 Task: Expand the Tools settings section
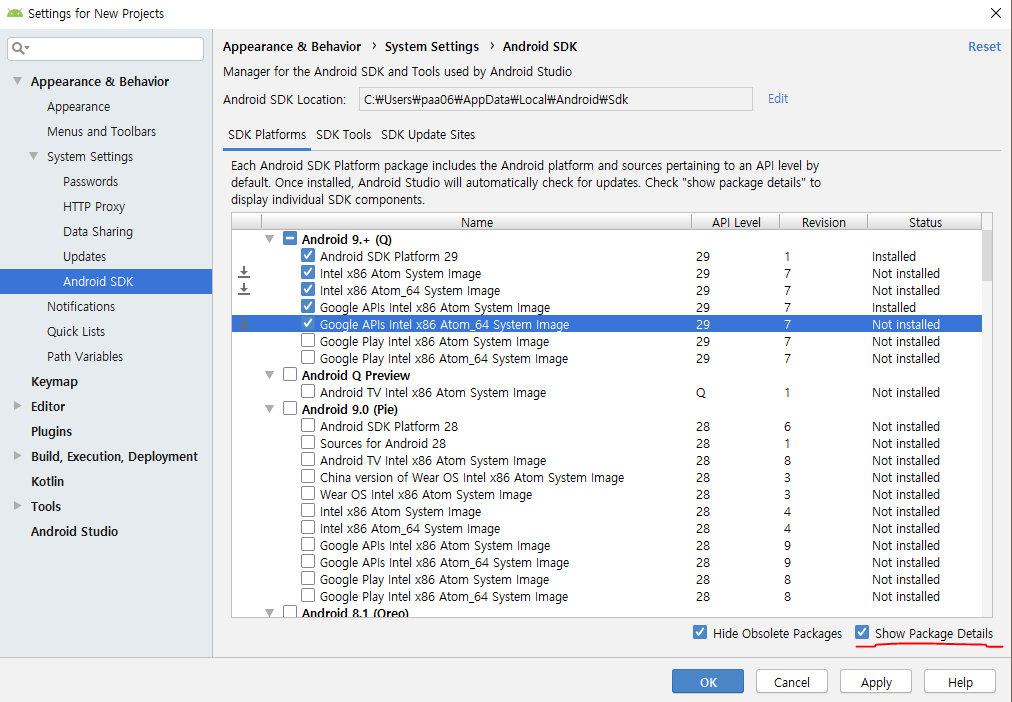[x=17, y=506]
